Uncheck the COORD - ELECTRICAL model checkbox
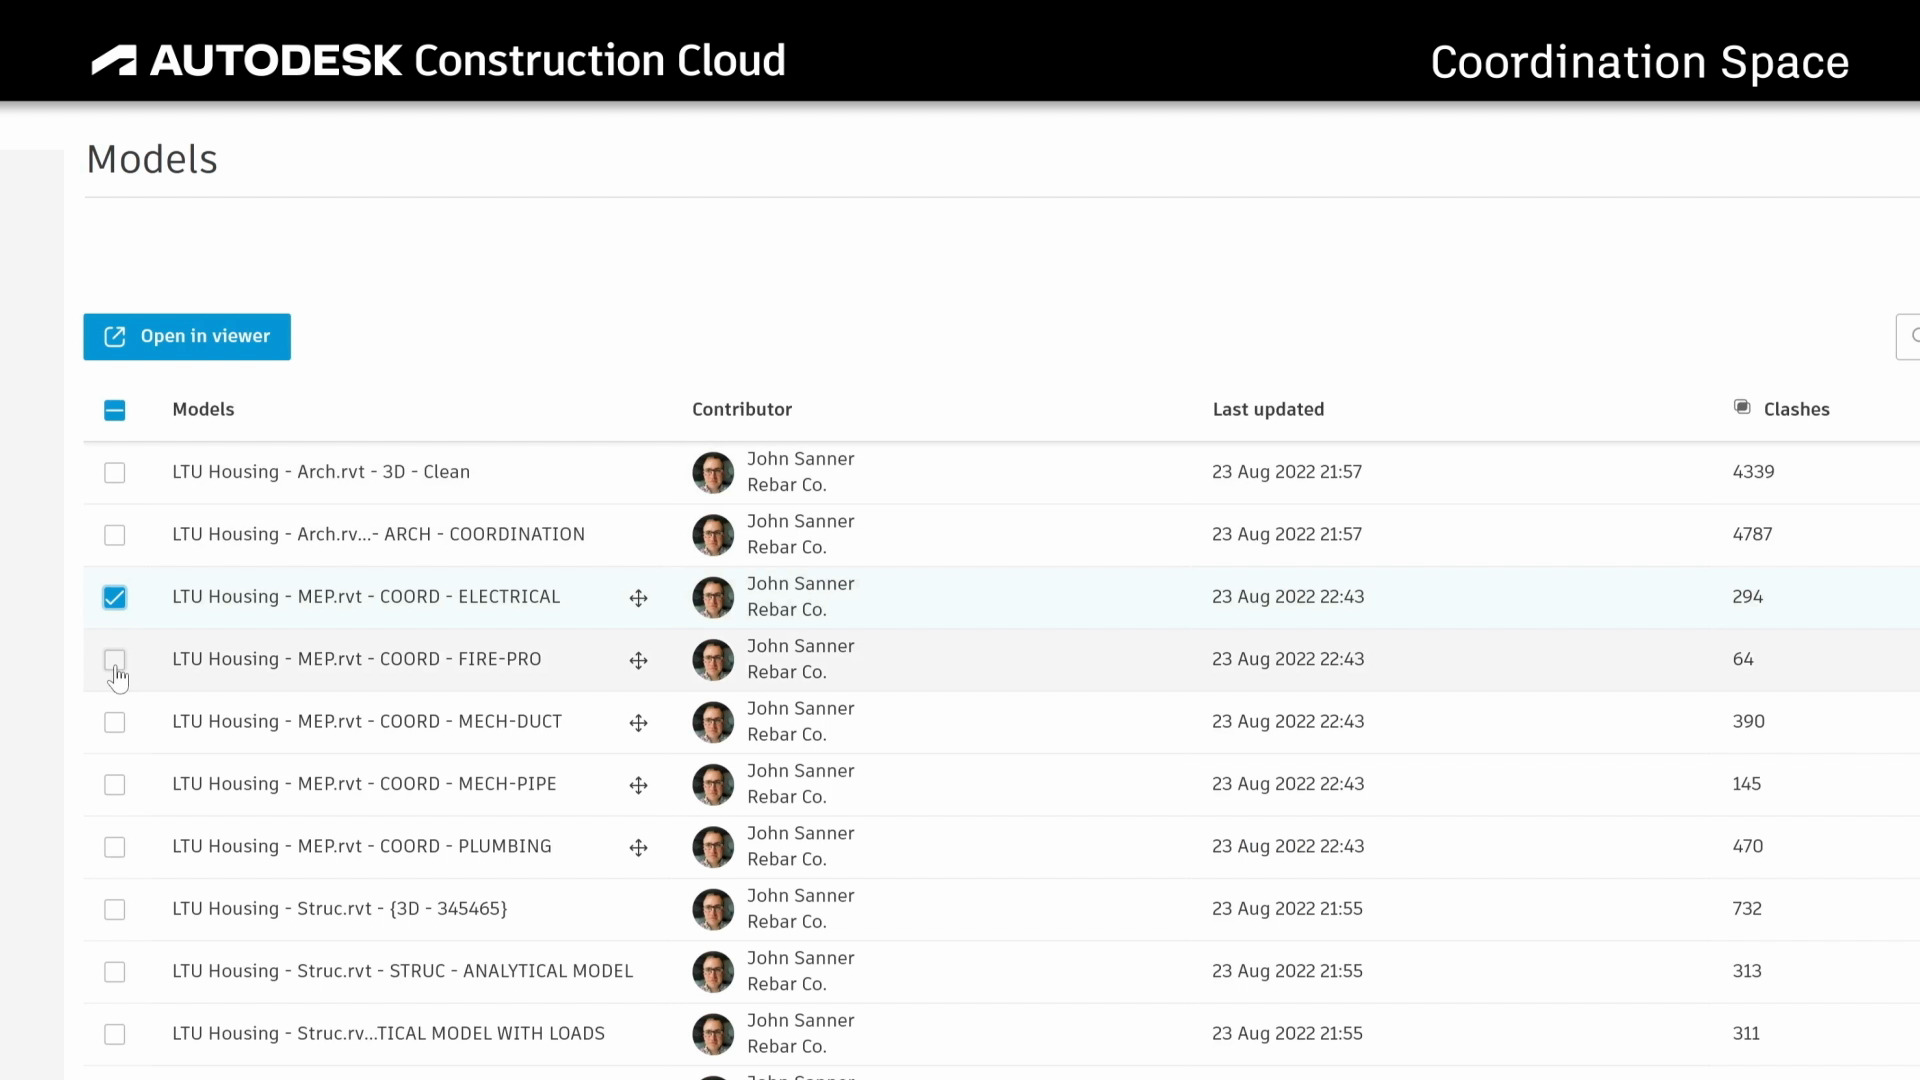 click(x=115, y=598)
